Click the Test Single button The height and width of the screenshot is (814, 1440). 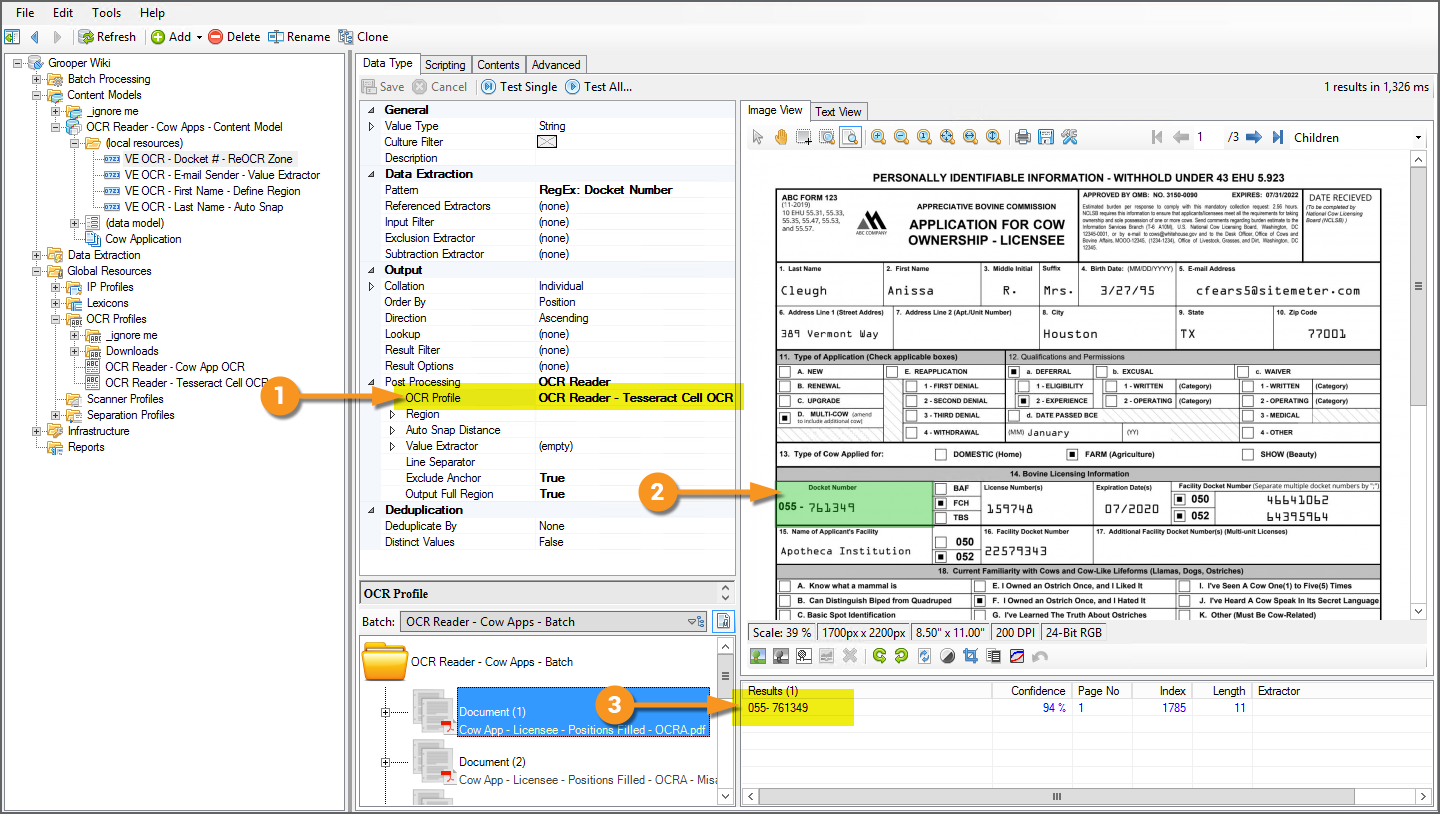519,87
